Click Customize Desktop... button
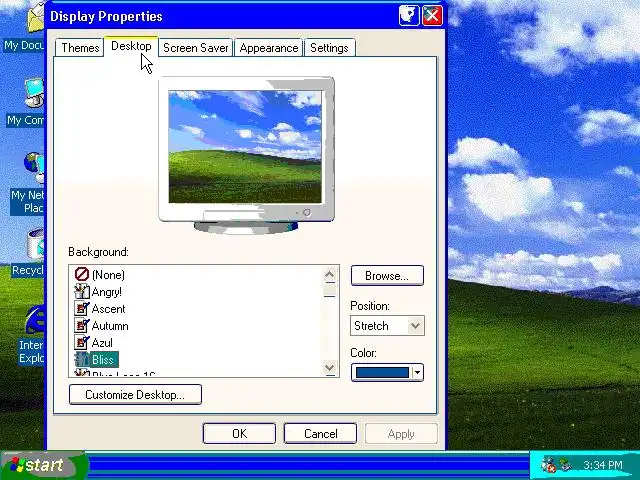640x480 pixels. [x=135, y=395]
